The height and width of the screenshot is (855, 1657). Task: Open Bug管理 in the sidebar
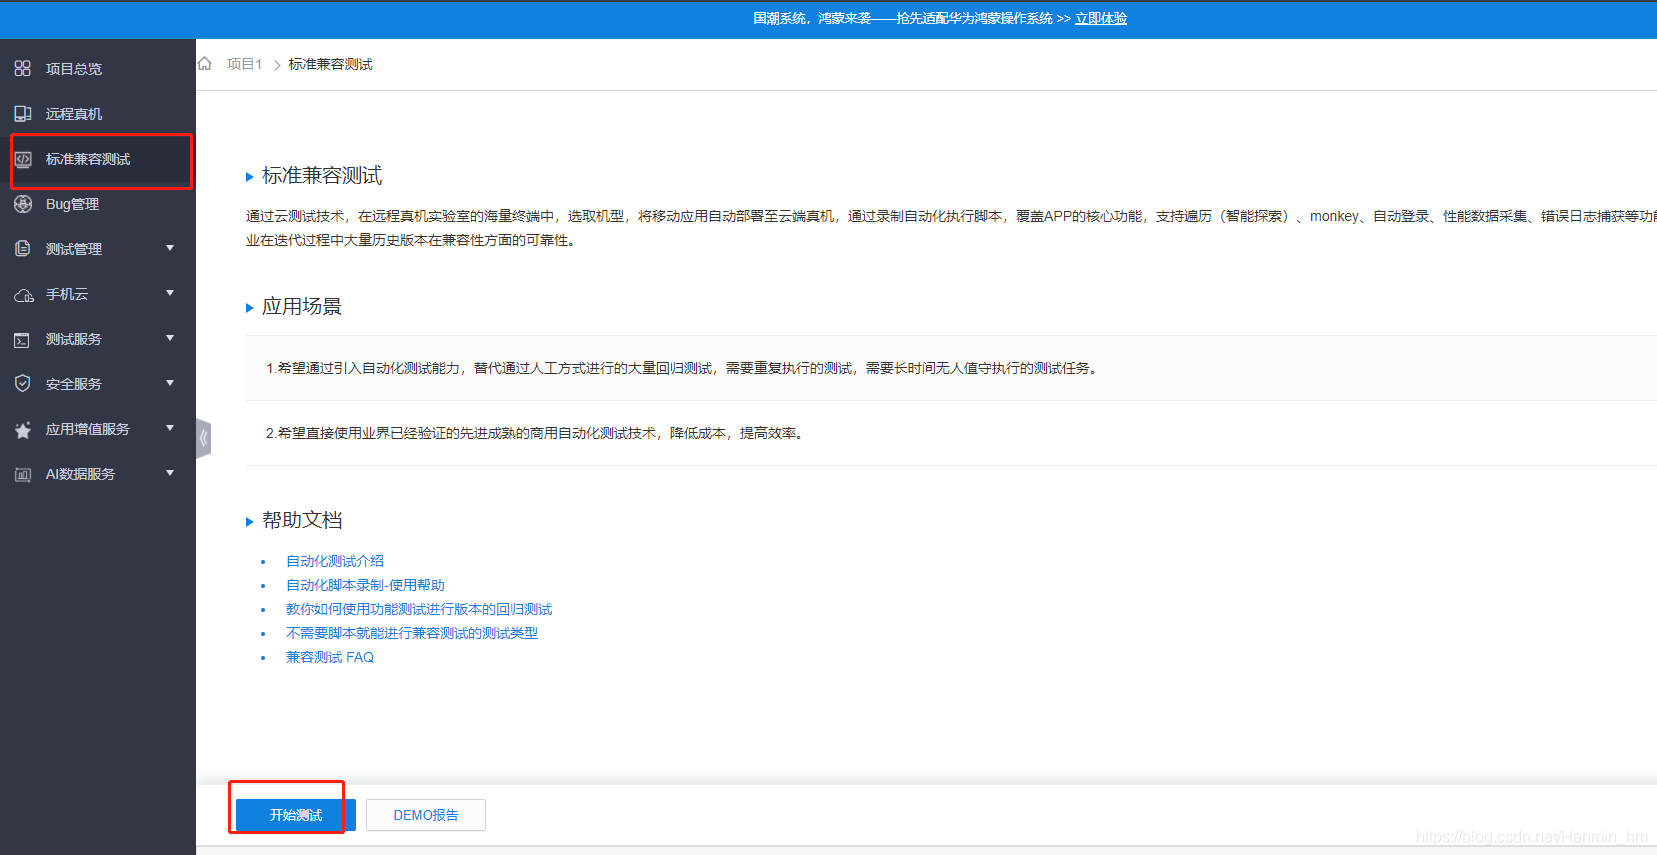(x=98, y=204)
